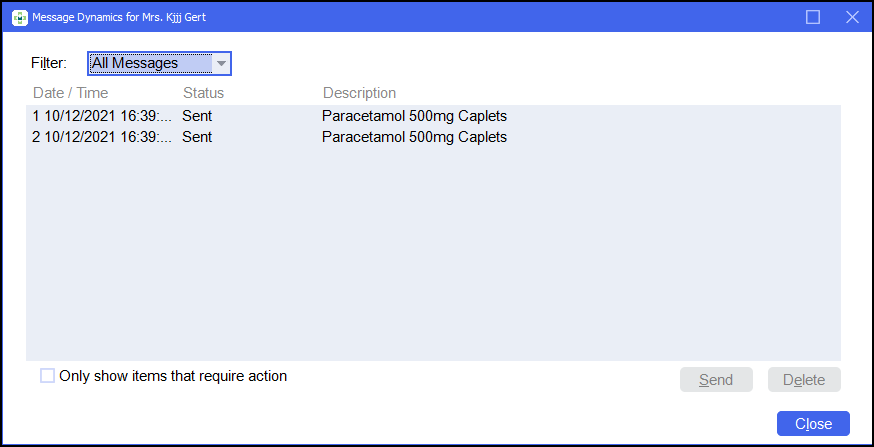Click the Sent status of message 2
The height and width of the screenshot is (447, 874).
pos(197,137)
